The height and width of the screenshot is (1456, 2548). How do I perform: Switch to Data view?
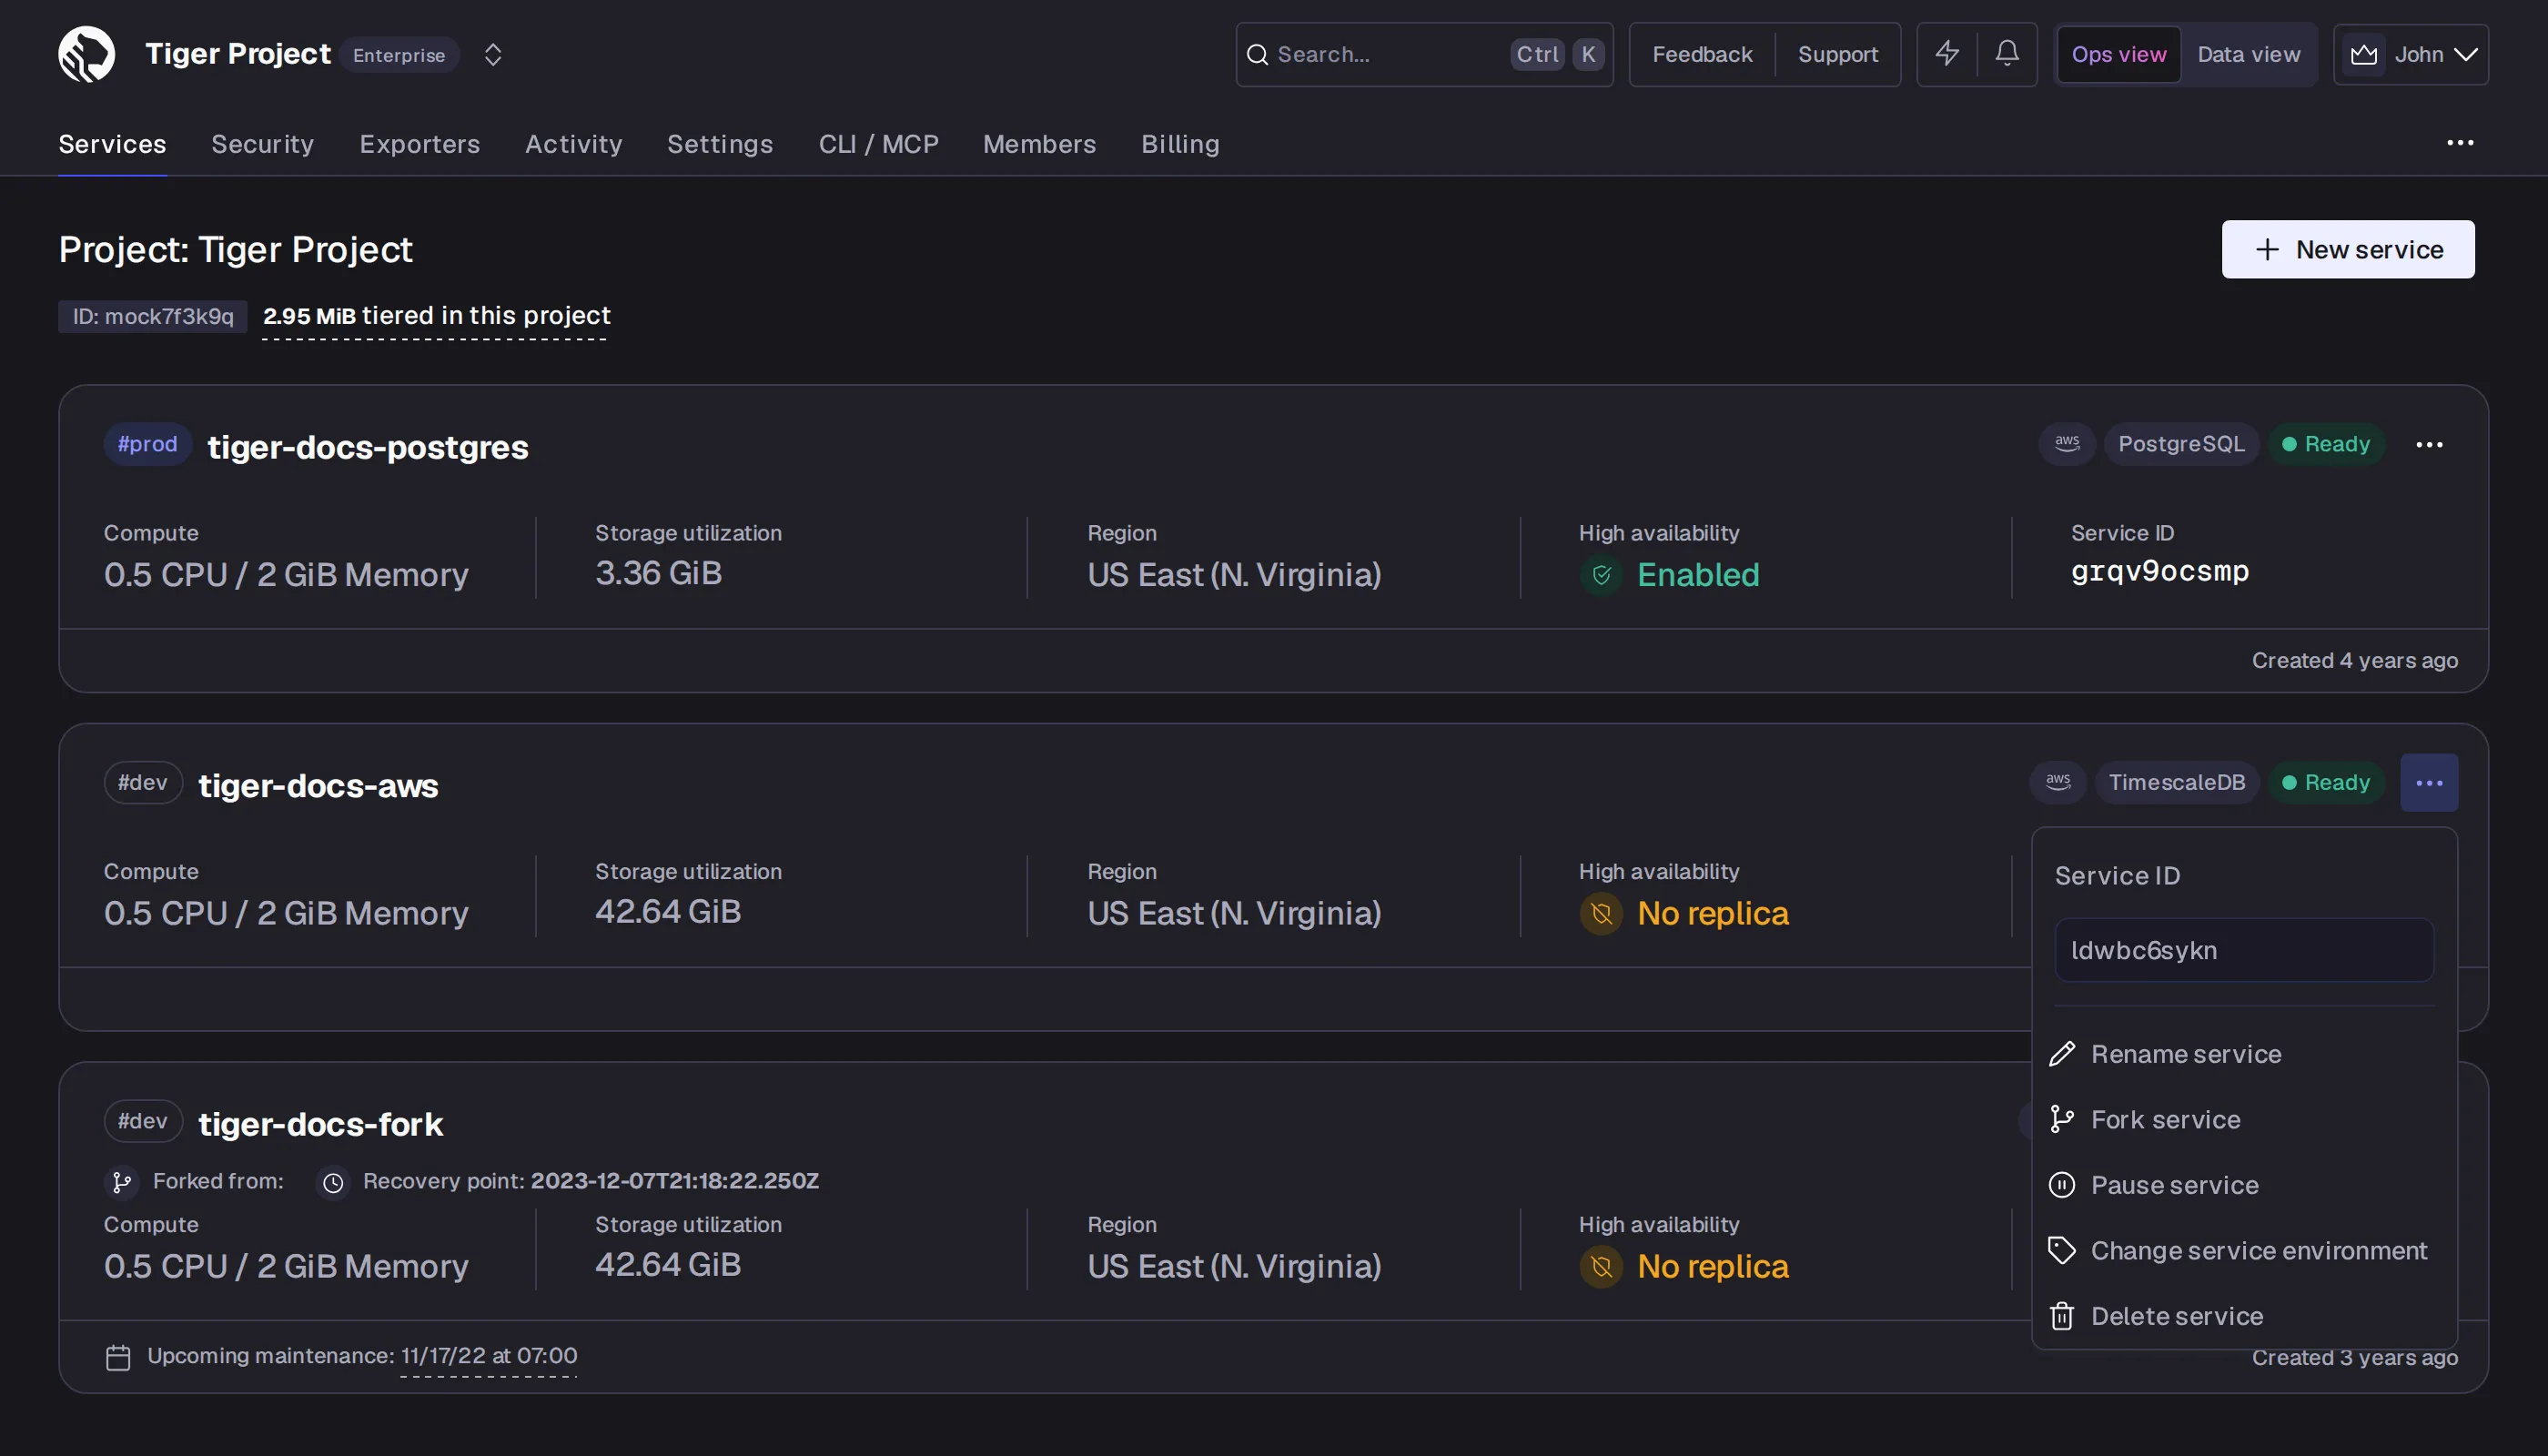[x=2248, y=54]
